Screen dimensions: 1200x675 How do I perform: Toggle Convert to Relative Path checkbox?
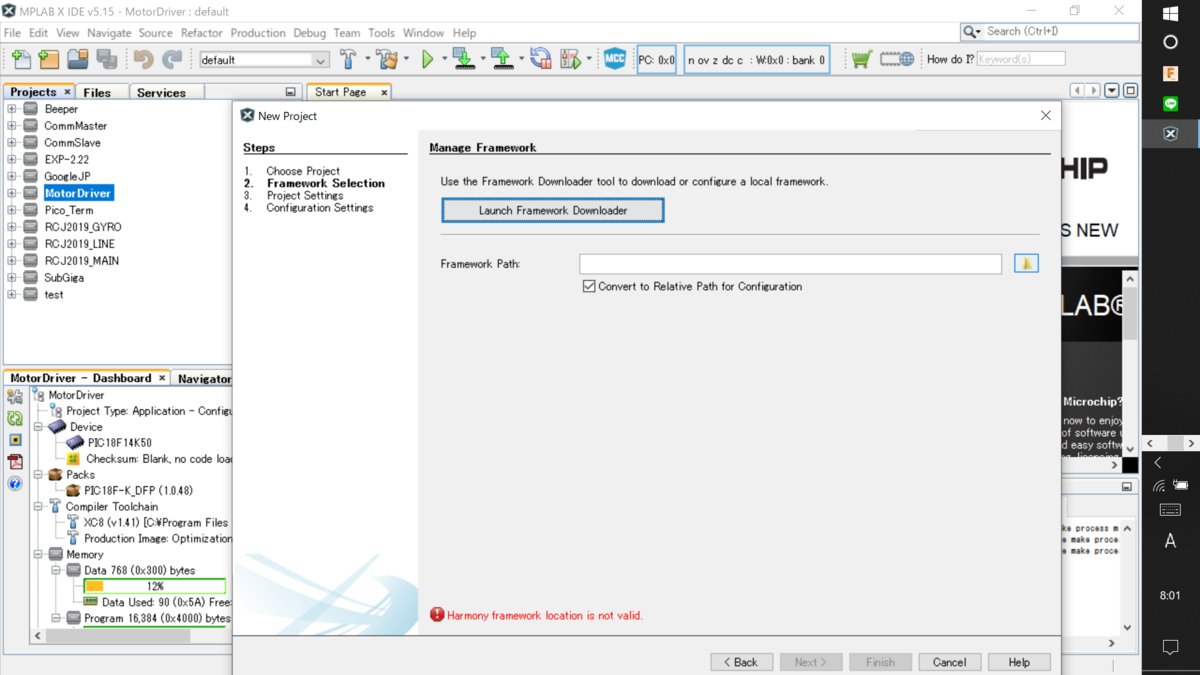pyautogui.click(x=589, y=286)
